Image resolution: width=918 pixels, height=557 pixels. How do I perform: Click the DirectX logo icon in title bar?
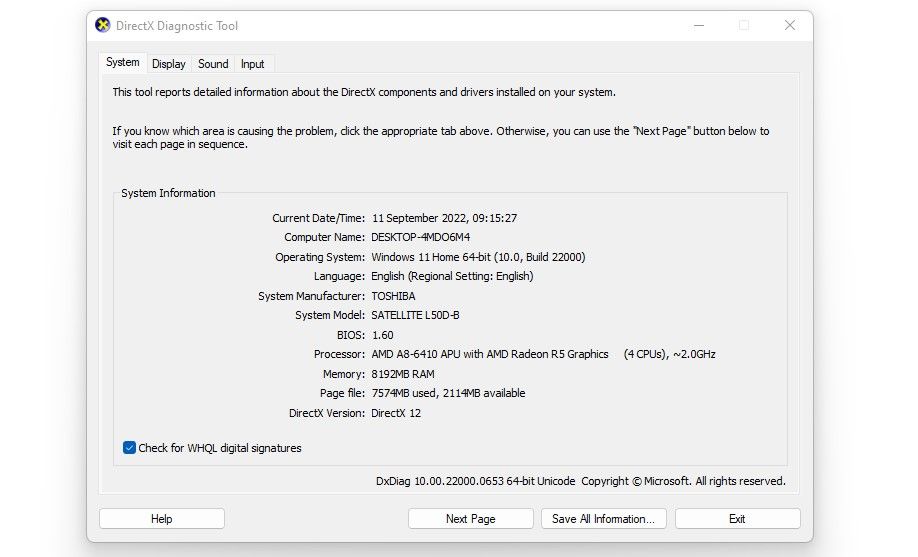click(102, 25)
